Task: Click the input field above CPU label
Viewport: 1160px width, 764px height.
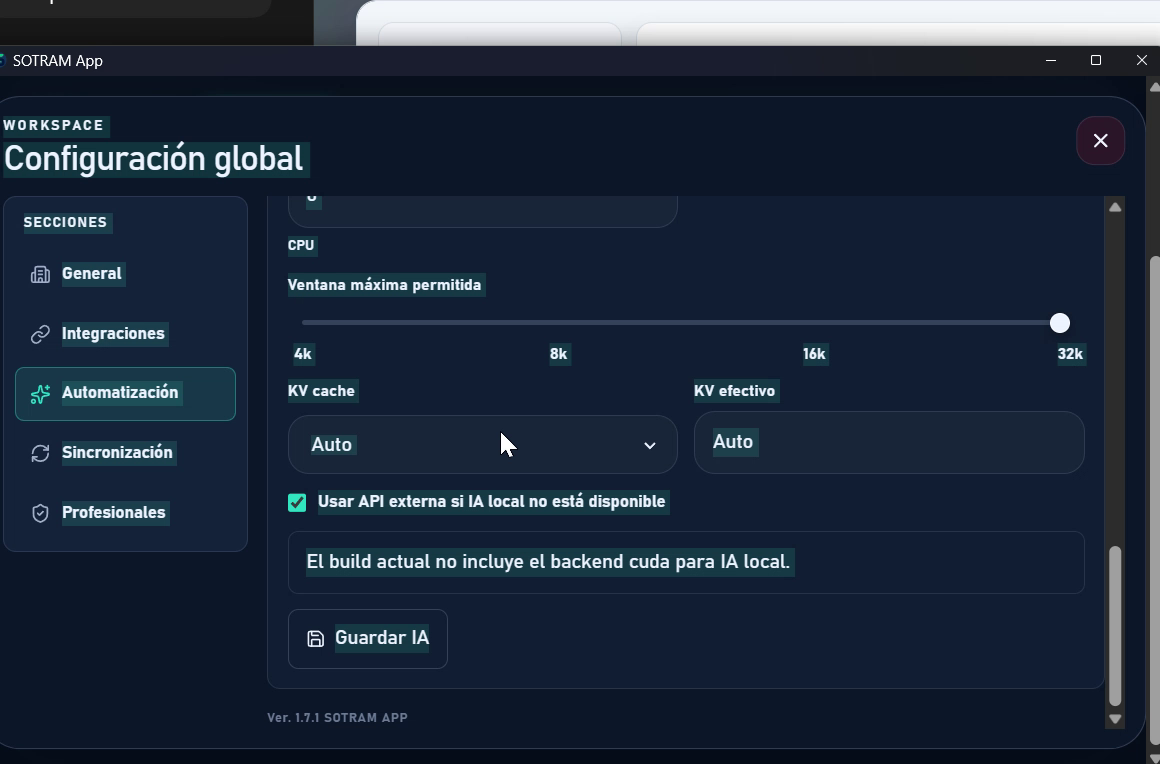Action: coord(482,212)
